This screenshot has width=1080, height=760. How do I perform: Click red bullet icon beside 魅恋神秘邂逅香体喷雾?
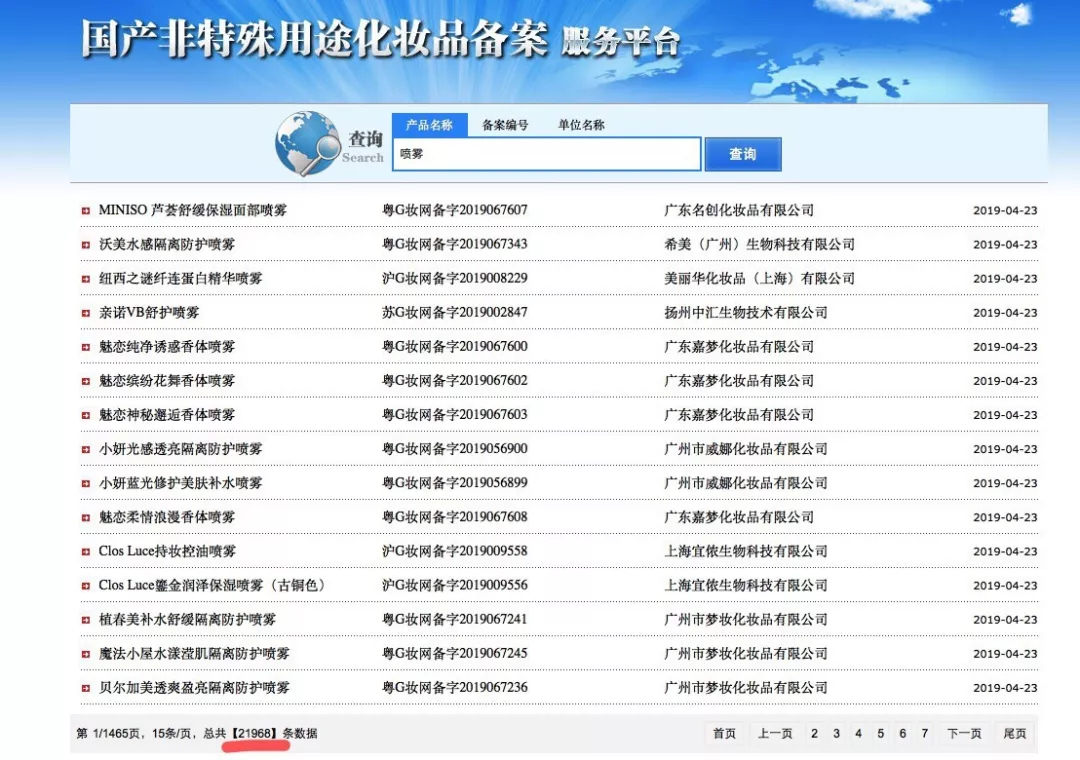[x=85, y=415]
